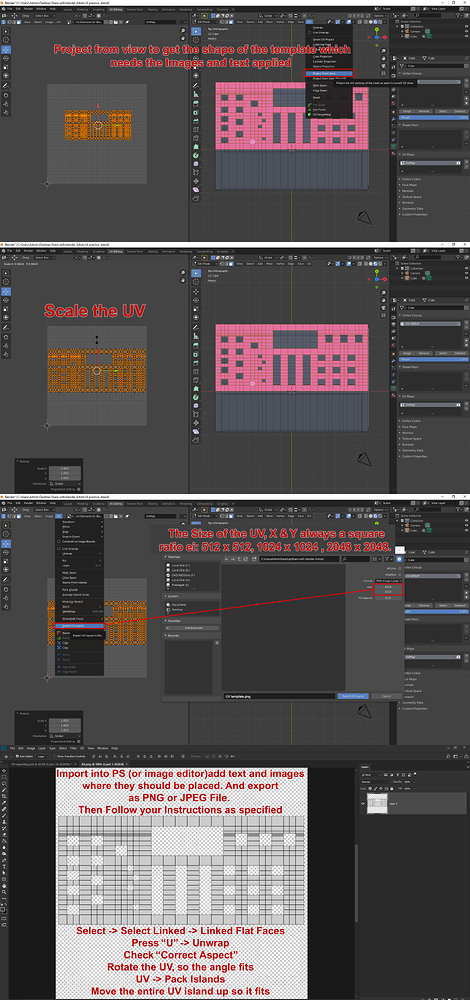Screen dimensions: 470x1000
Task: Open Photoshop's Filter menu
Action: pyautogui.click(x=73, y=748)
